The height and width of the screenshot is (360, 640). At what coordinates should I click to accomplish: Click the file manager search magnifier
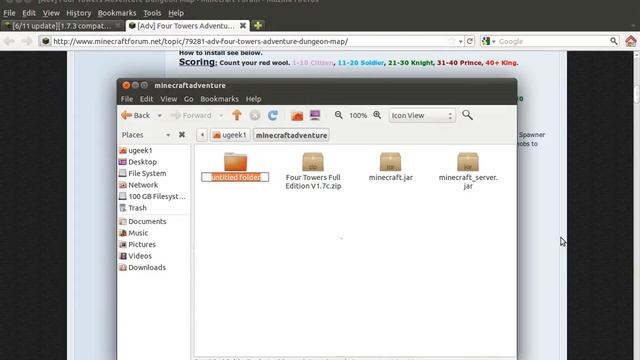pyautogui.click(x=467, y=115)
